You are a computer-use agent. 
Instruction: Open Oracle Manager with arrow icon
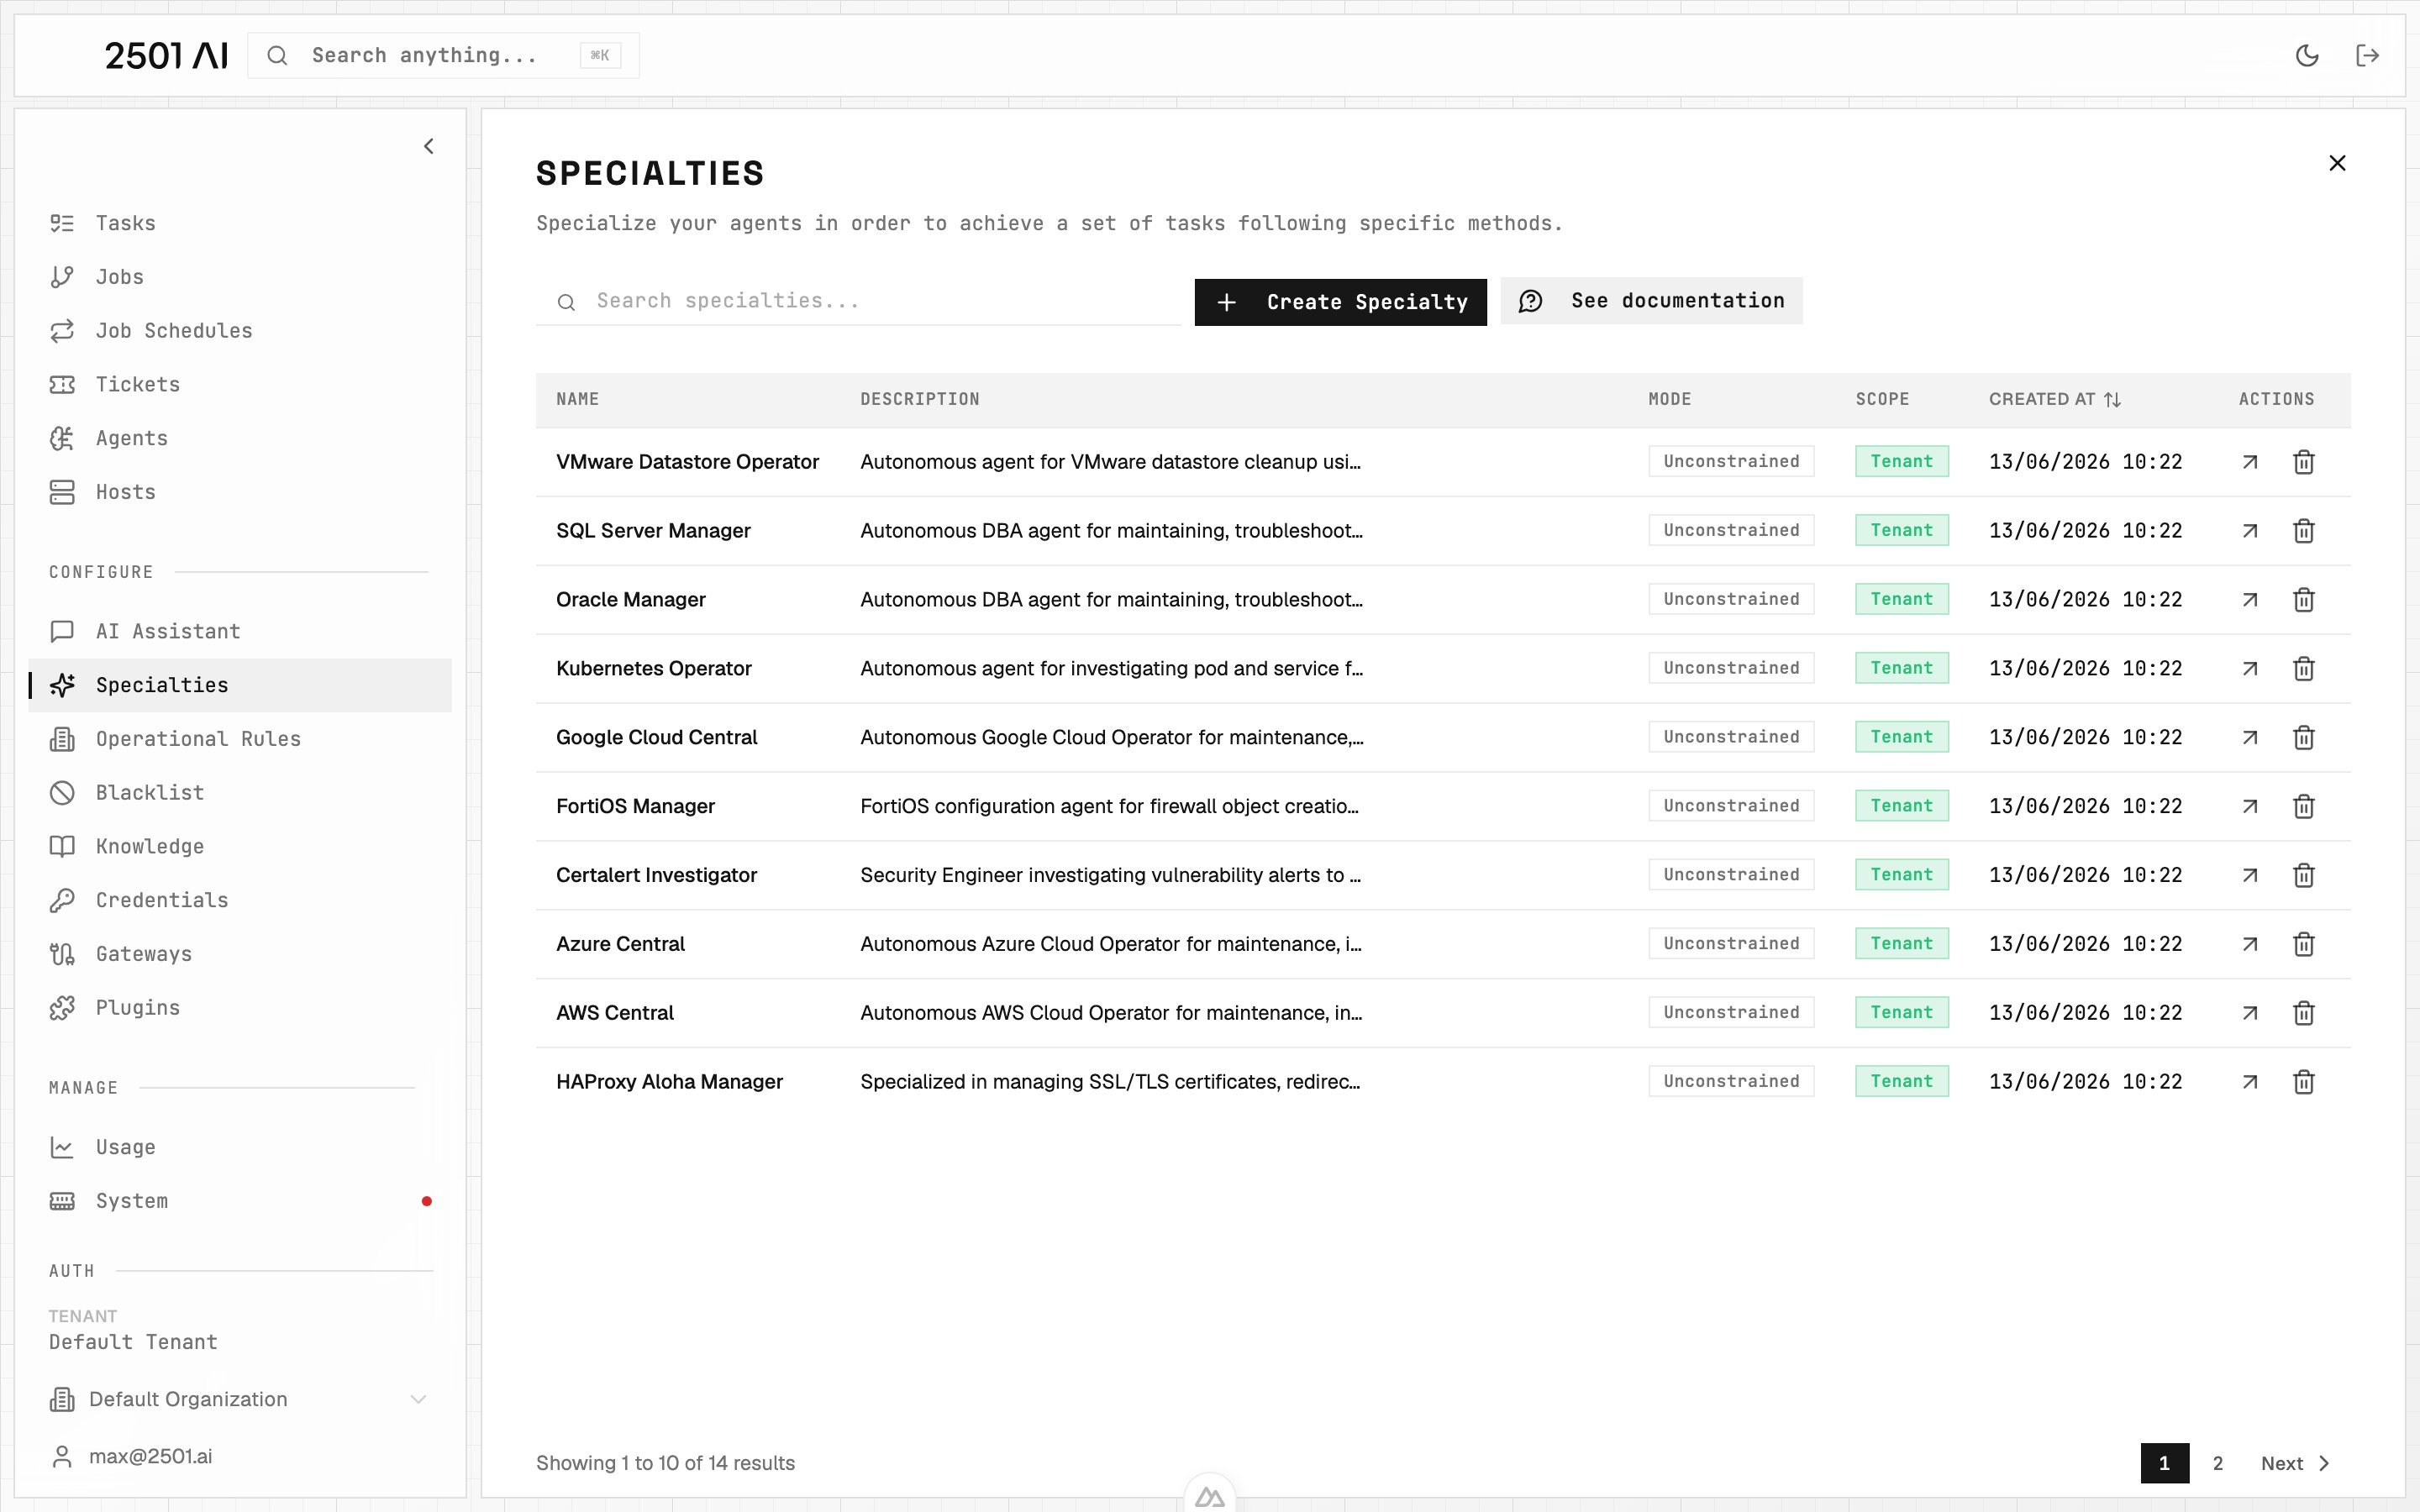pos(2250,600)
